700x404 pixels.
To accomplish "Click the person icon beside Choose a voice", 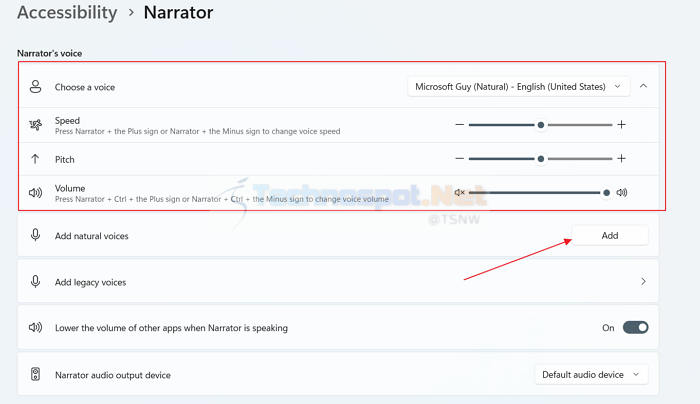I will [x=35, y=87].
